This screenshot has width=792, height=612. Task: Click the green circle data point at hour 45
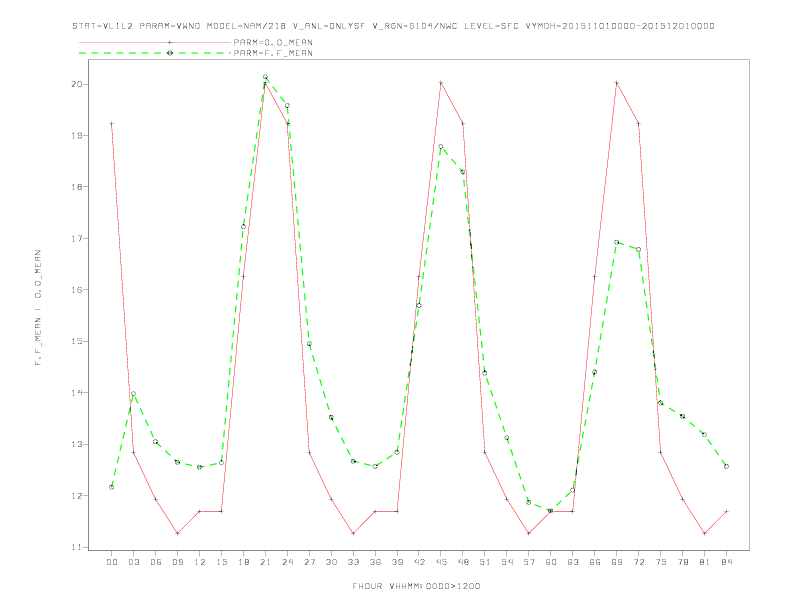click(441, 147)
